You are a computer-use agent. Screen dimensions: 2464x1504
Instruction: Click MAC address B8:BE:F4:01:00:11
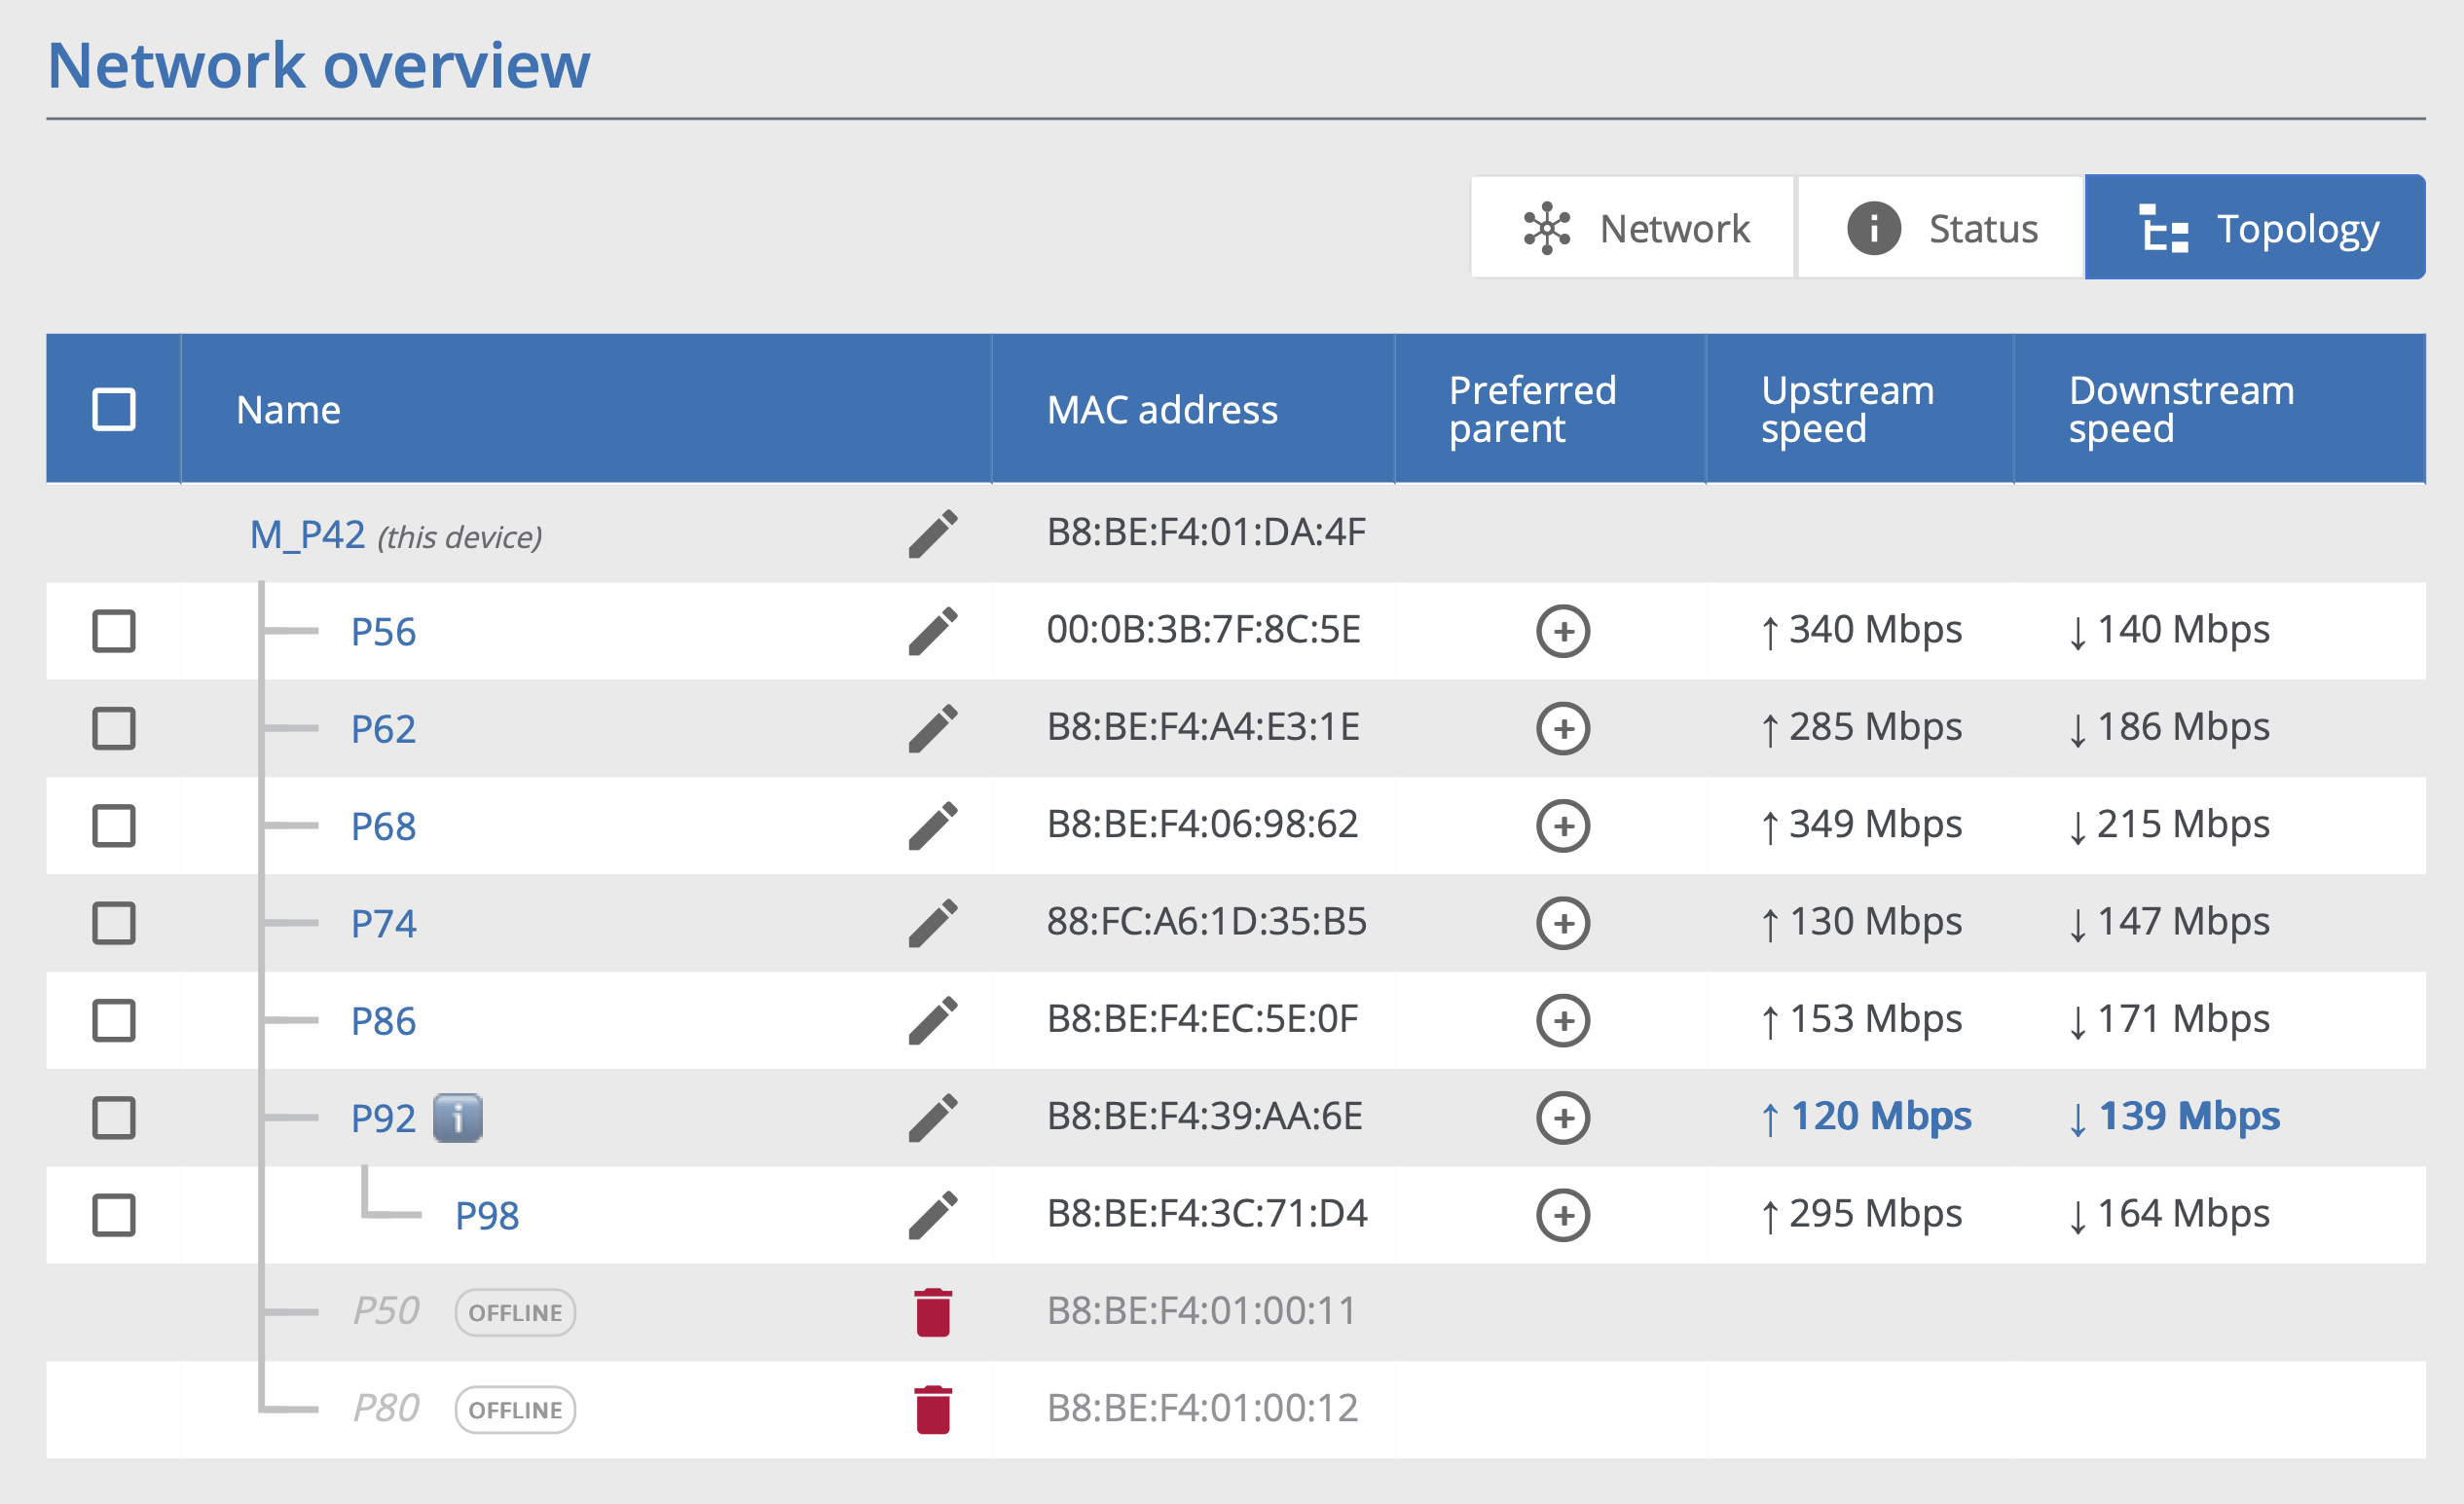[x=1201, y=1311]
